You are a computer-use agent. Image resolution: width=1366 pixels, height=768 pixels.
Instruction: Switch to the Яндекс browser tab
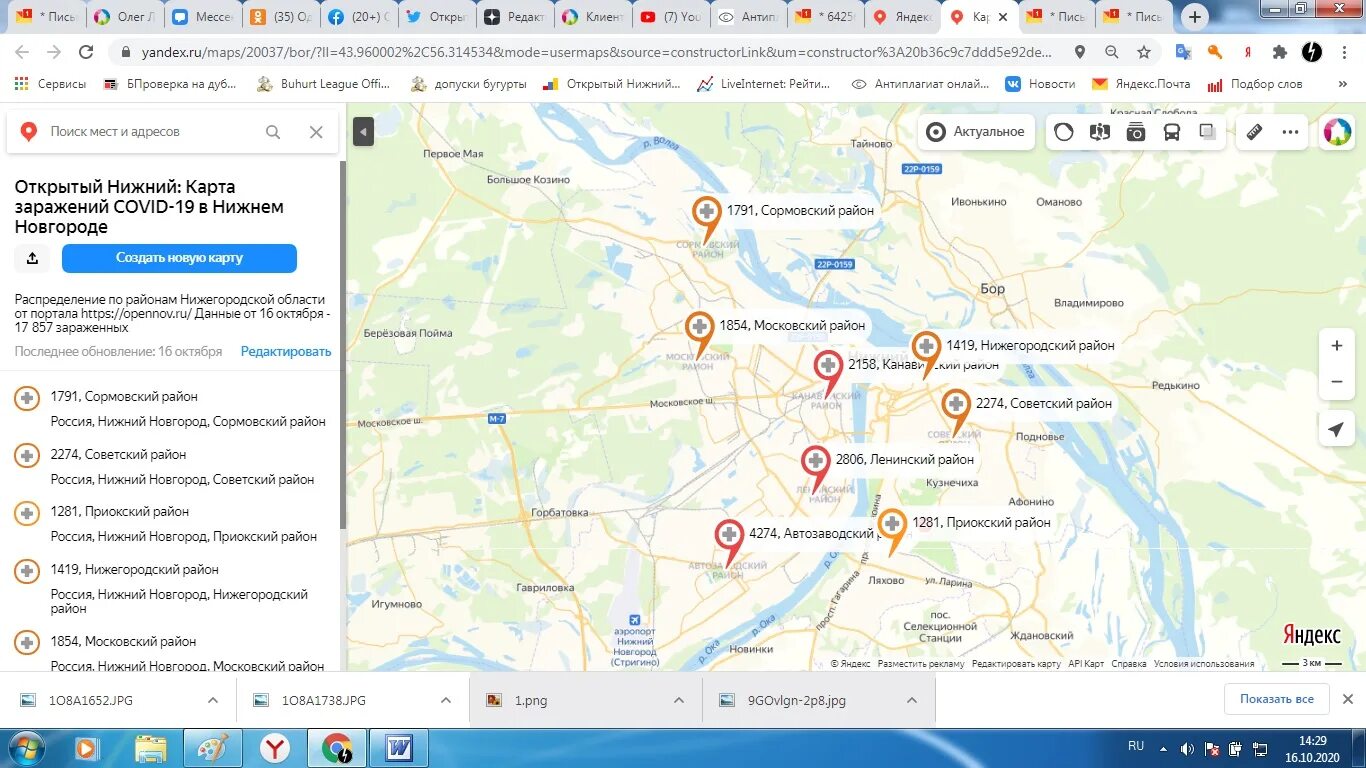(x=902, y=17)
